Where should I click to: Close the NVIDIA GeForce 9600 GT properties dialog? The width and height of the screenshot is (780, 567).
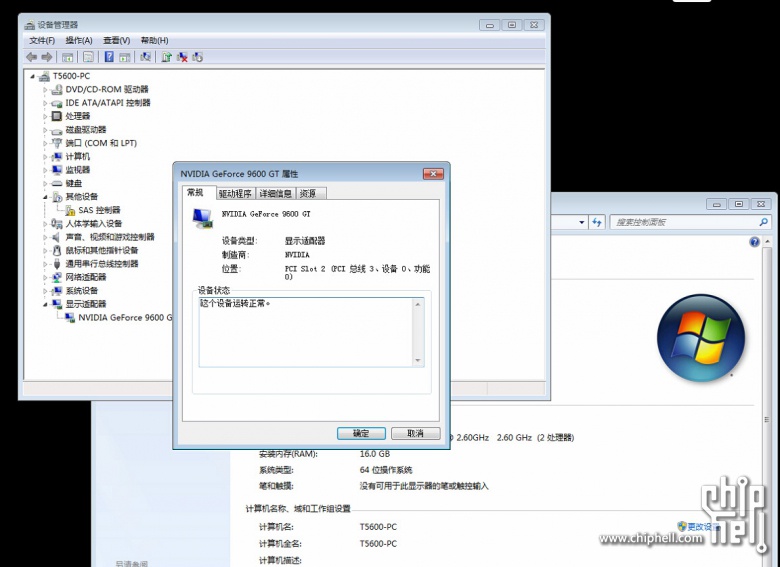(x=433, y=174)
